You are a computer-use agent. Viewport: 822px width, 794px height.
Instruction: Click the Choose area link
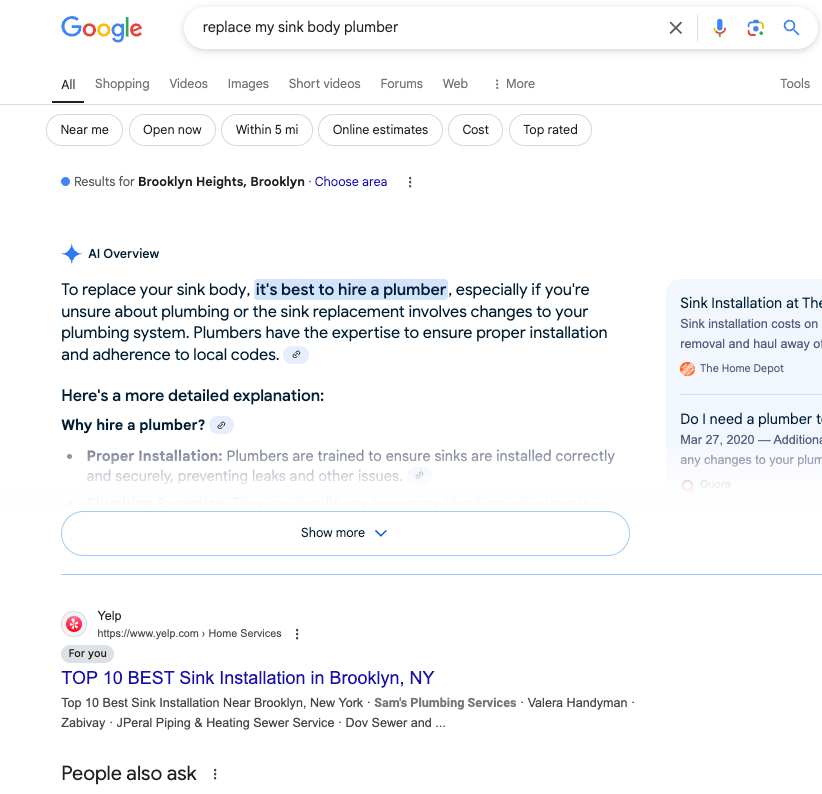coord(351,182)
